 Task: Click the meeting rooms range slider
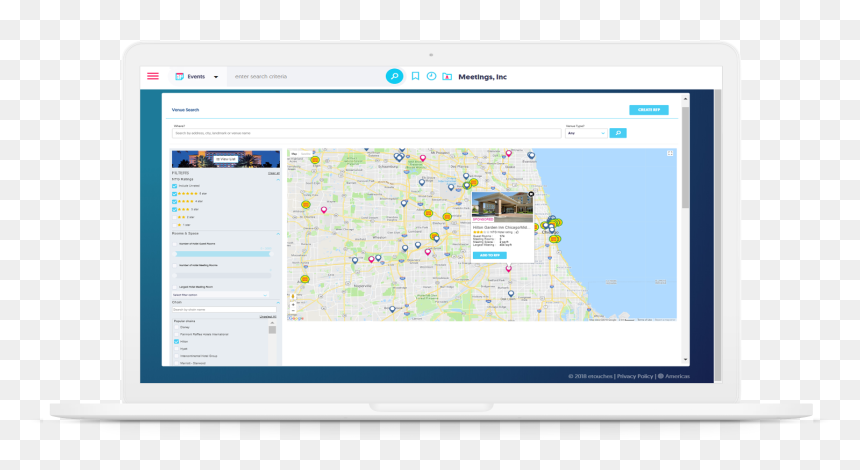point(223,275)
